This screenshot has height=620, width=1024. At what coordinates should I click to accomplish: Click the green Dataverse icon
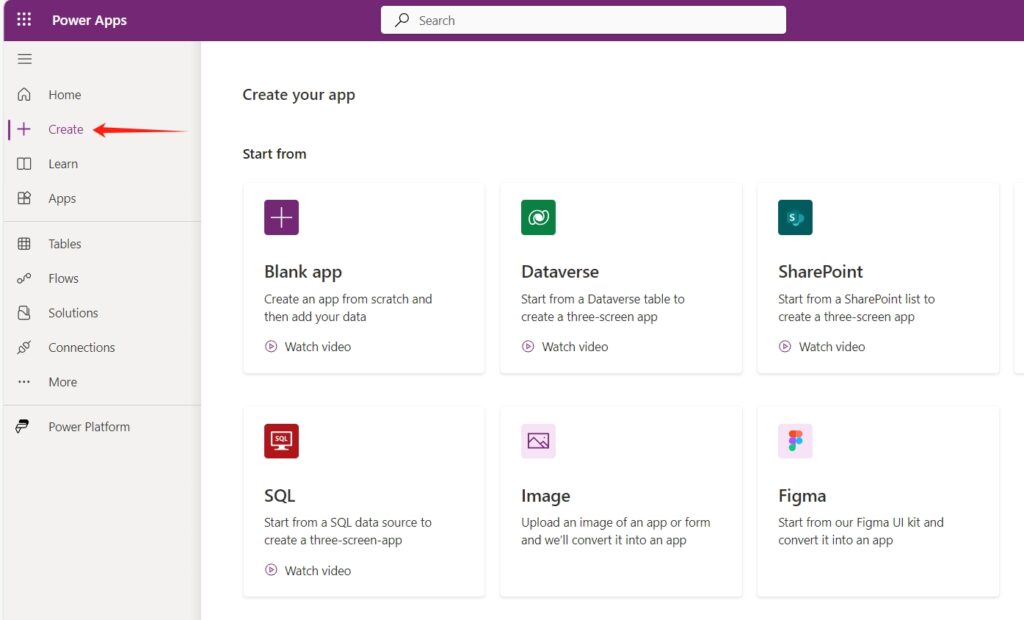[538, 217]
